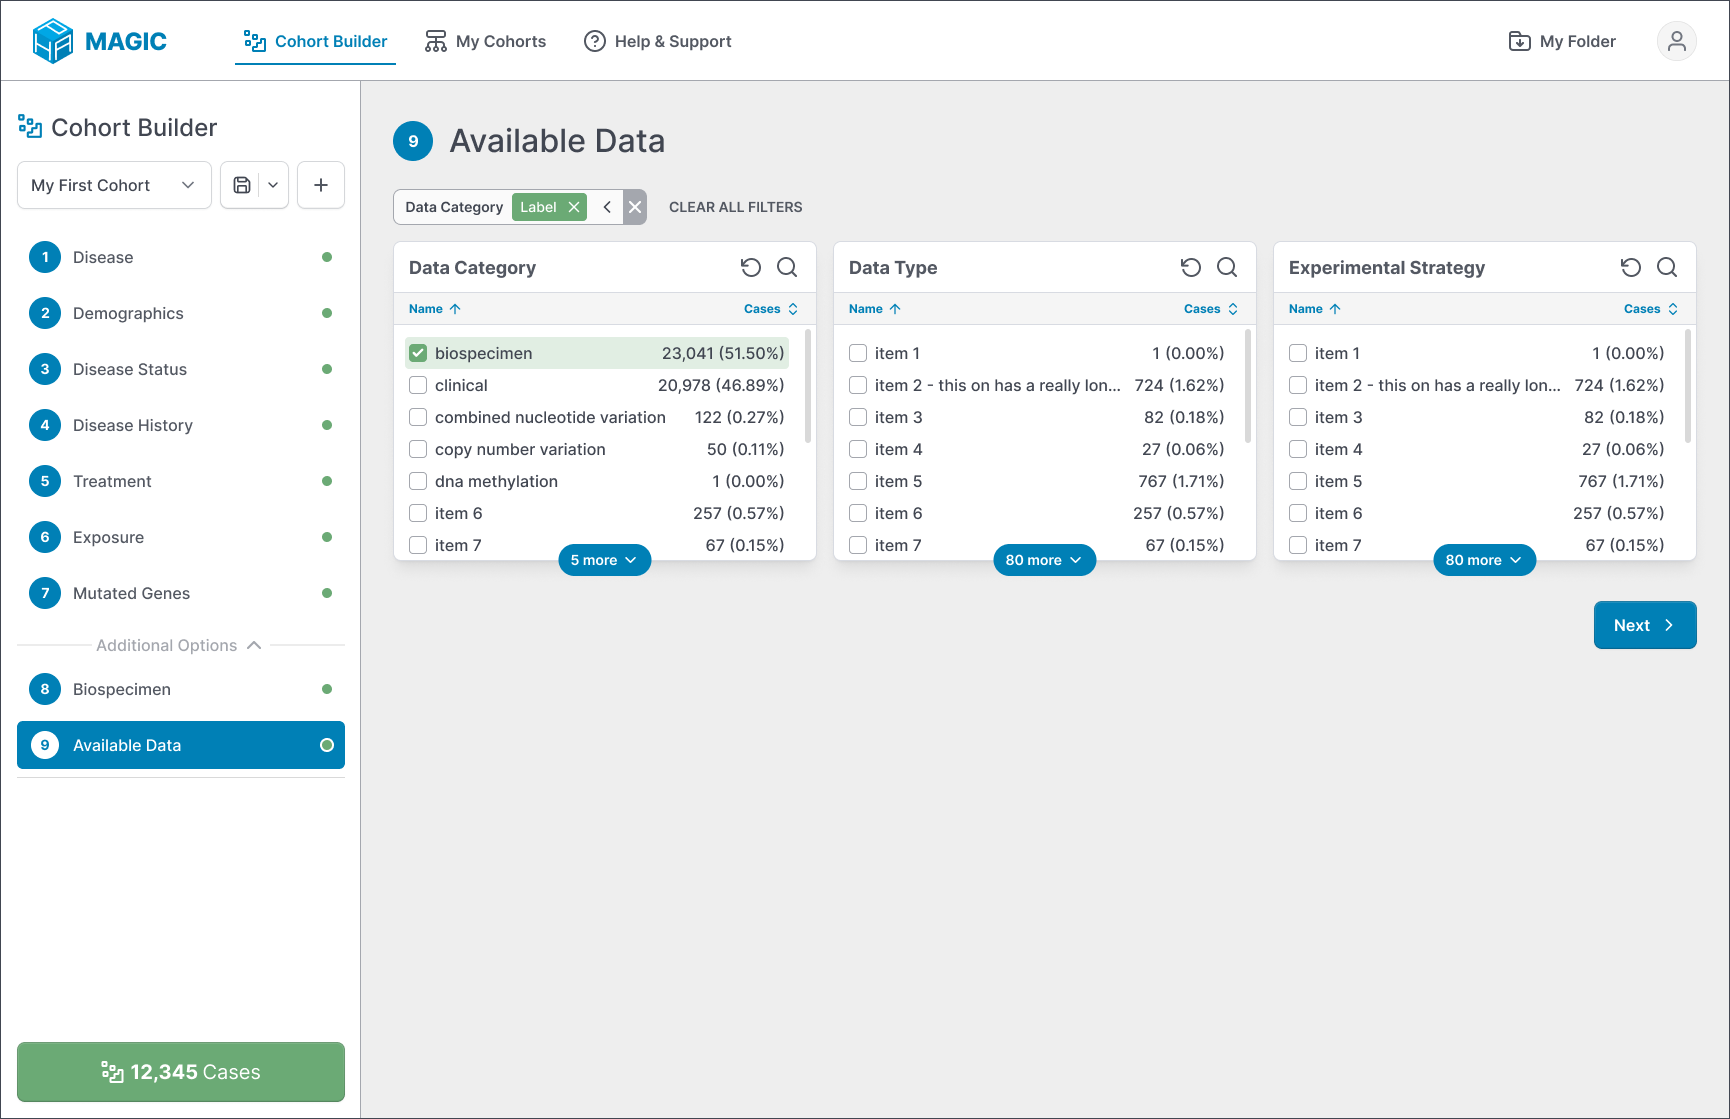Open the My Cohorts tab
The width and height of the screenshot is (1730, 1119).
click(x=486, y=41)
